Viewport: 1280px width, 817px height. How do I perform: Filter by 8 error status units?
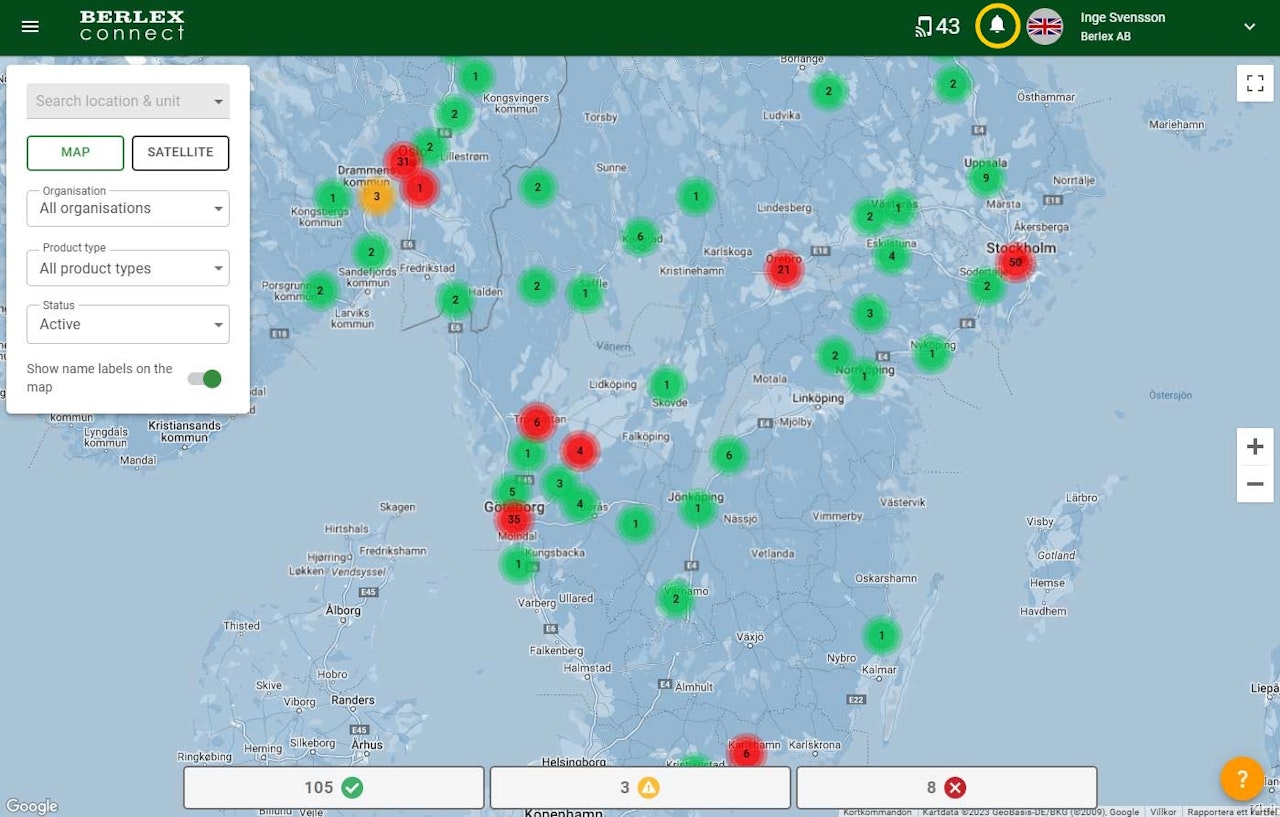946,788
